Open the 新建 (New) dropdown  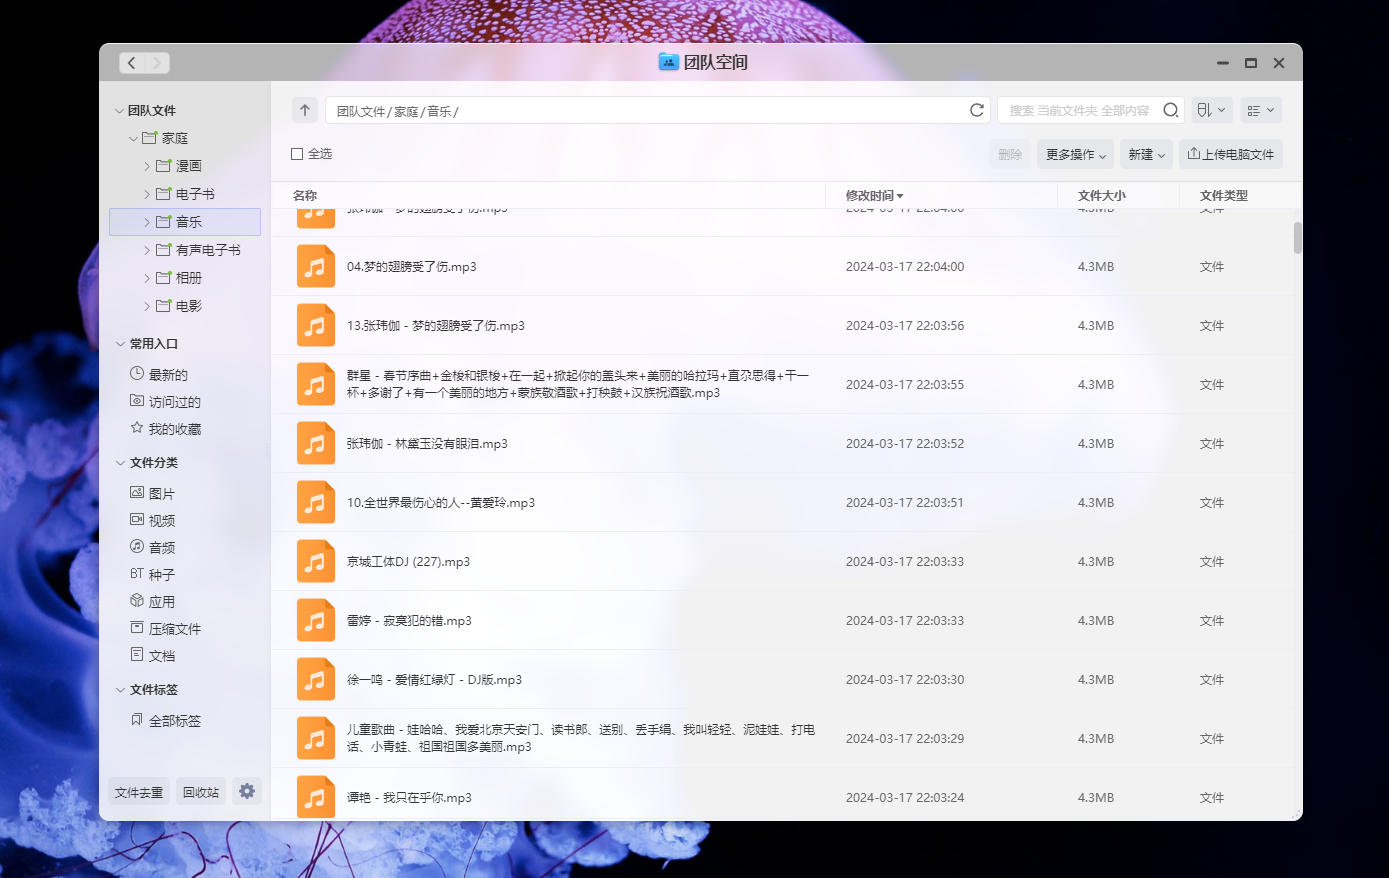coord(1146,154)
